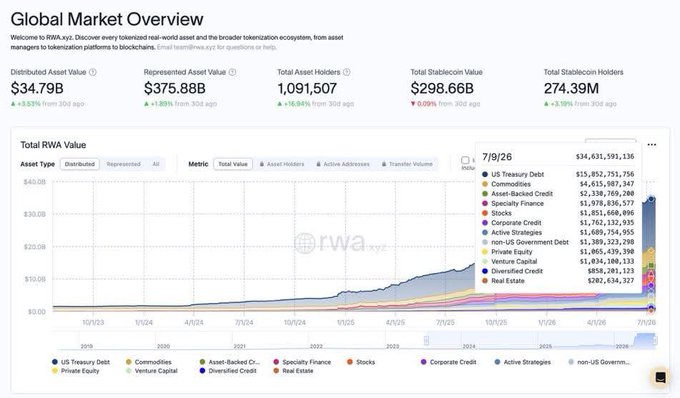Click the $34.79B Distributed Asset Value figure
The height and width of the screenshot is (398, 680).
coord(37,88)
